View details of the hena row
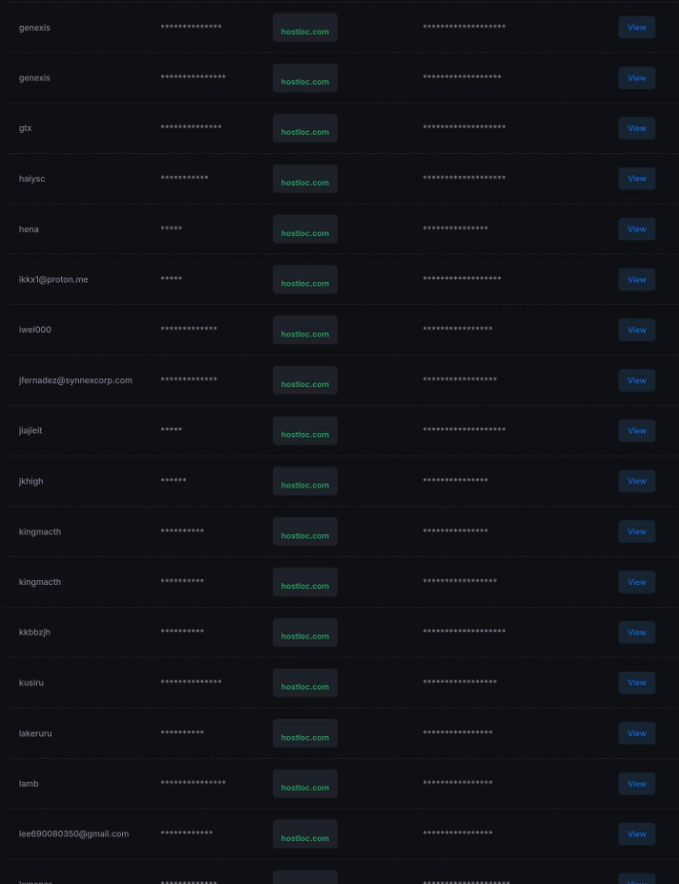This screenshot has height=884, width=679. click(x=637, y=229)
